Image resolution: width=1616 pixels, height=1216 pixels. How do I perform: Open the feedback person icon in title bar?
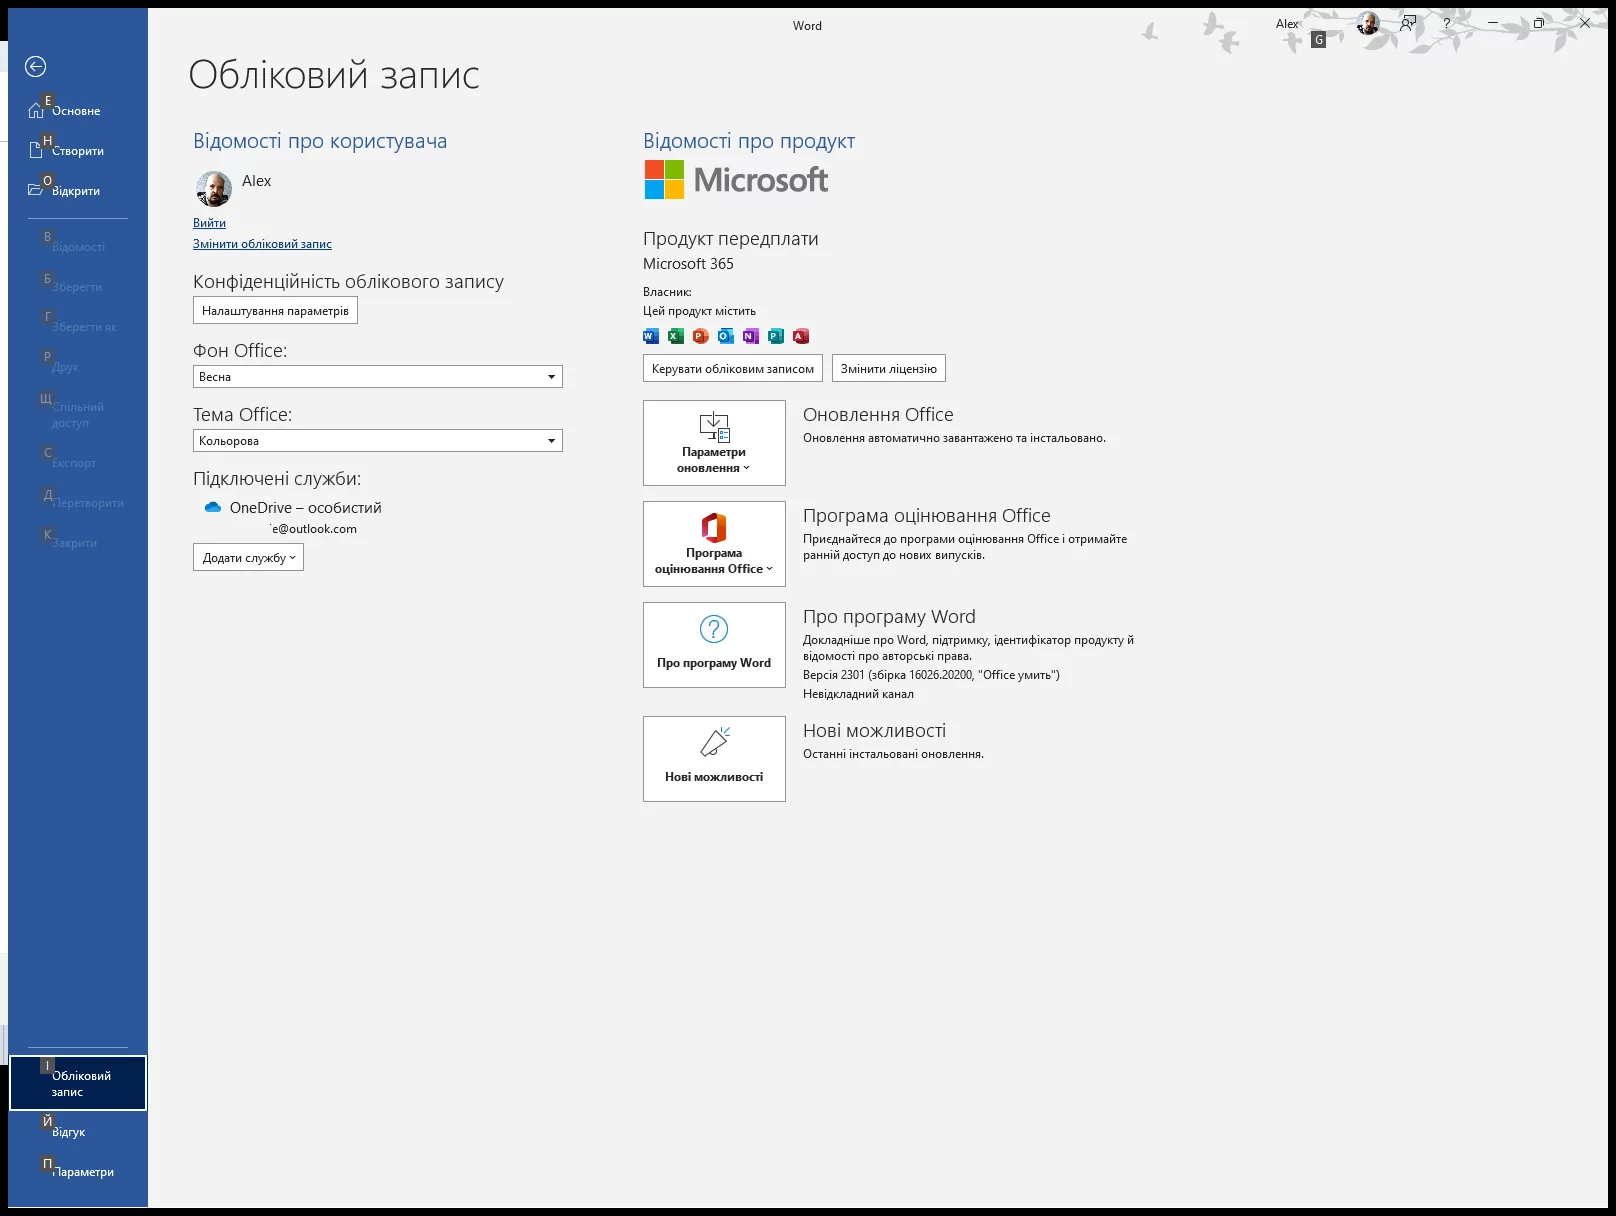tap(1408, 23)
